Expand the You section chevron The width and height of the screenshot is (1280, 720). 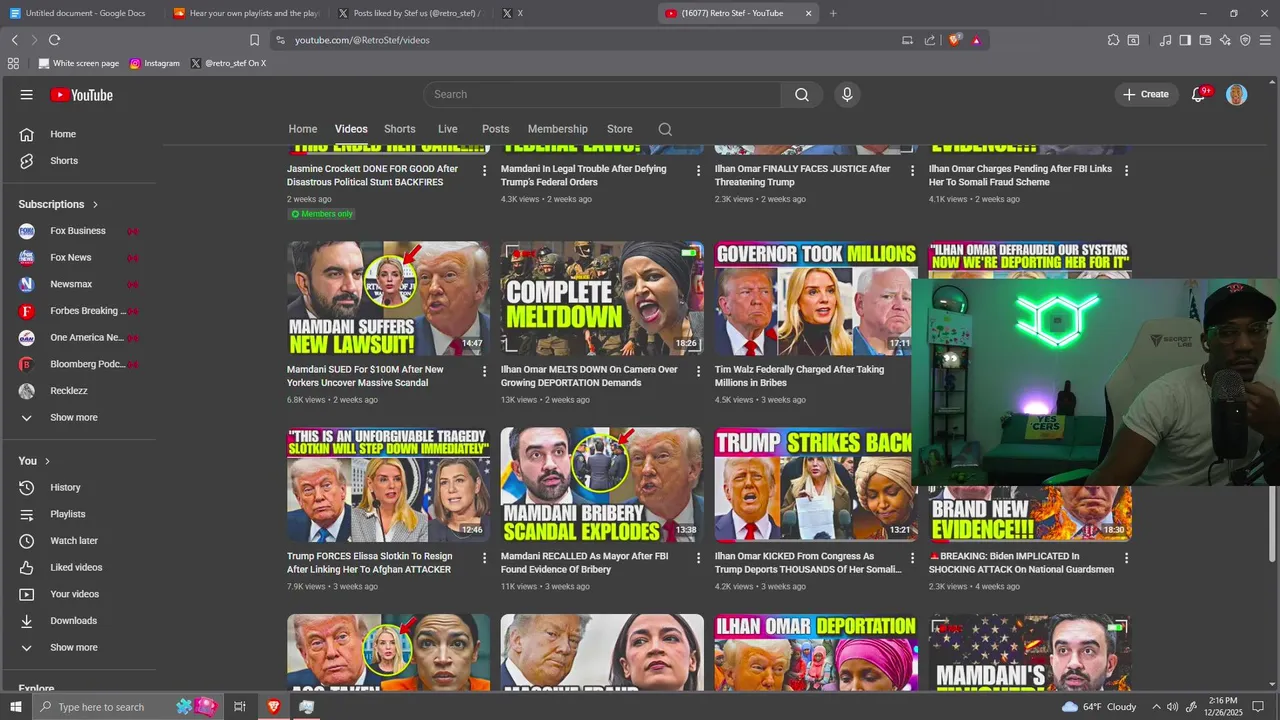[x=48, y=461]
